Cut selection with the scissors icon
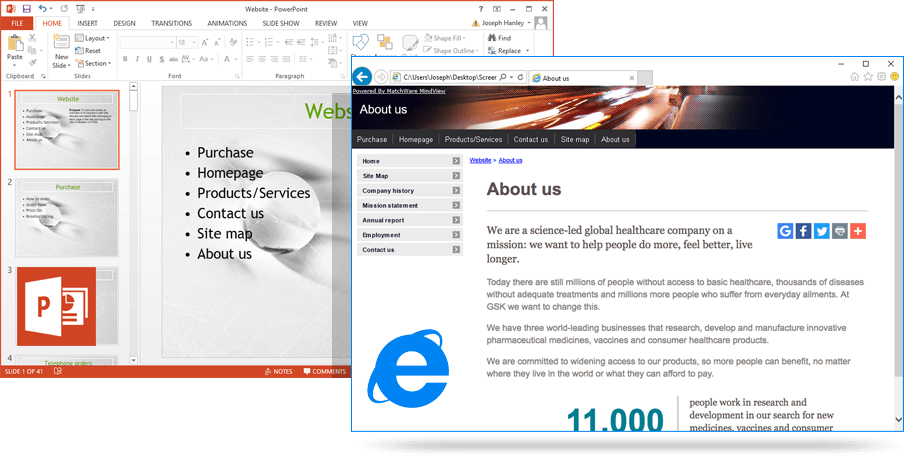The image size is (910, 457). click(x=32, y=38)
